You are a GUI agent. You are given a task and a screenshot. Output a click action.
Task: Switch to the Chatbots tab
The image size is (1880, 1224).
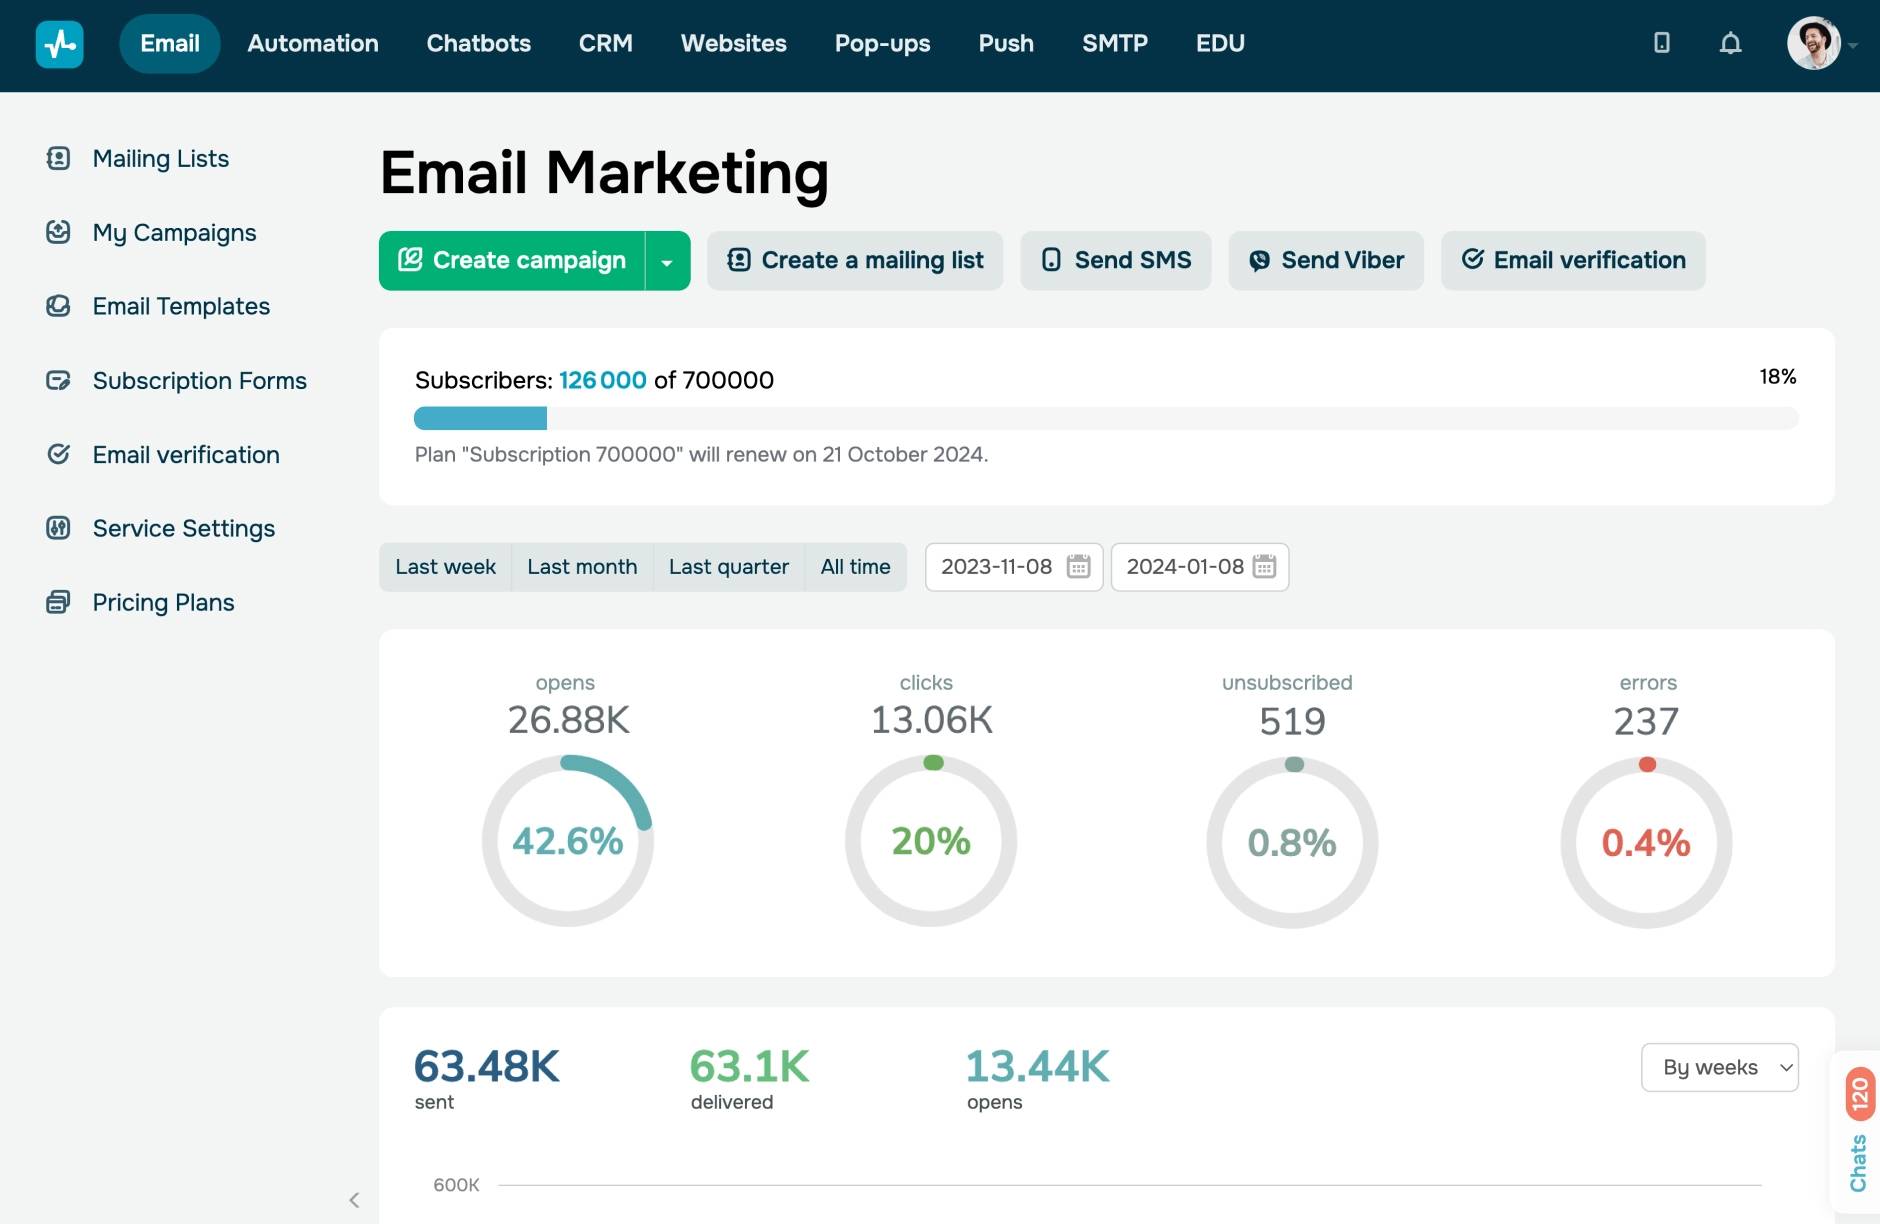pyautogui.click(x=478, y=43)
